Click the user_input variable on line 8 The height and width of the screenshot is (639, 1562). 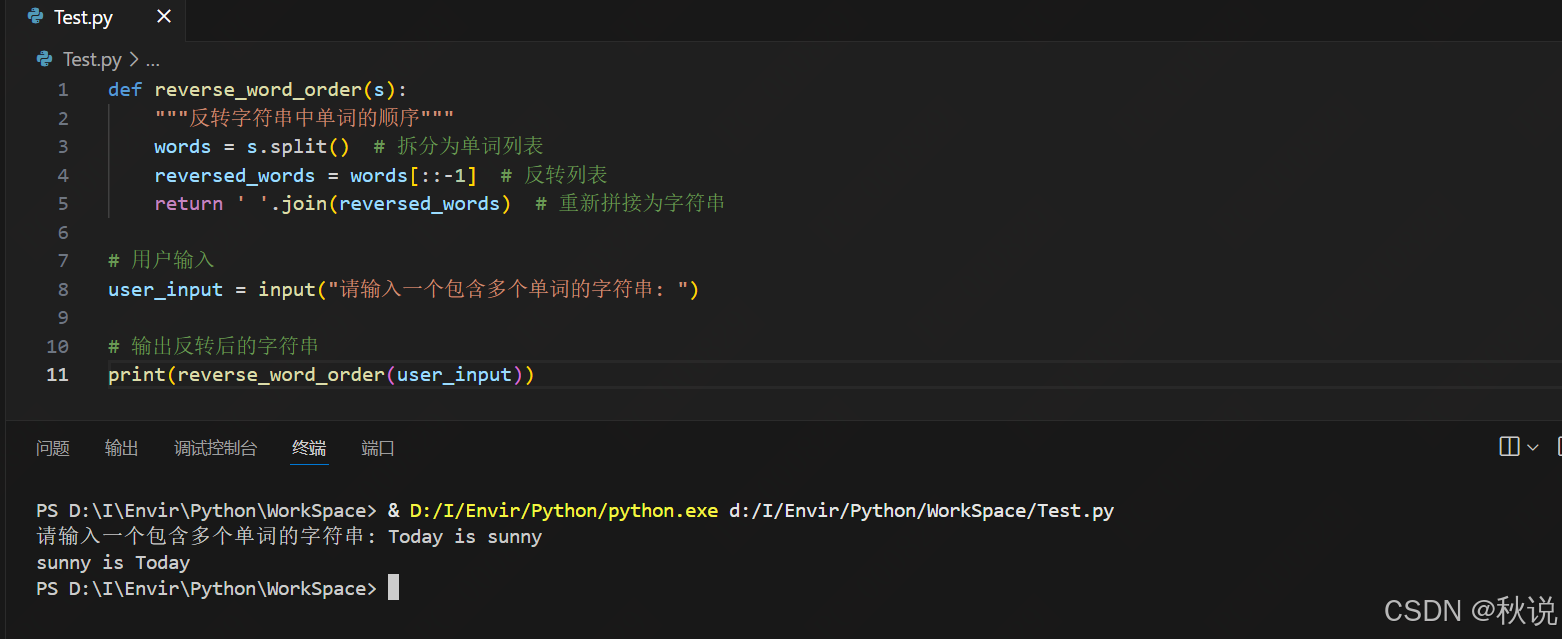click(165, 290)
